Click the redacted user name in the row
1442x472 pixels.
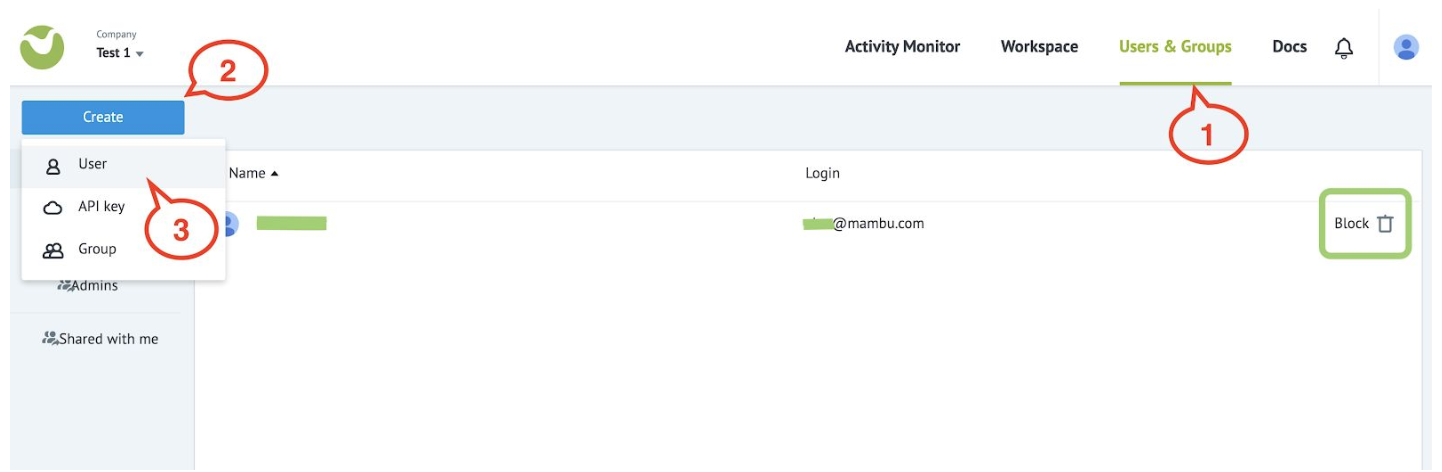tap(291, 223)
